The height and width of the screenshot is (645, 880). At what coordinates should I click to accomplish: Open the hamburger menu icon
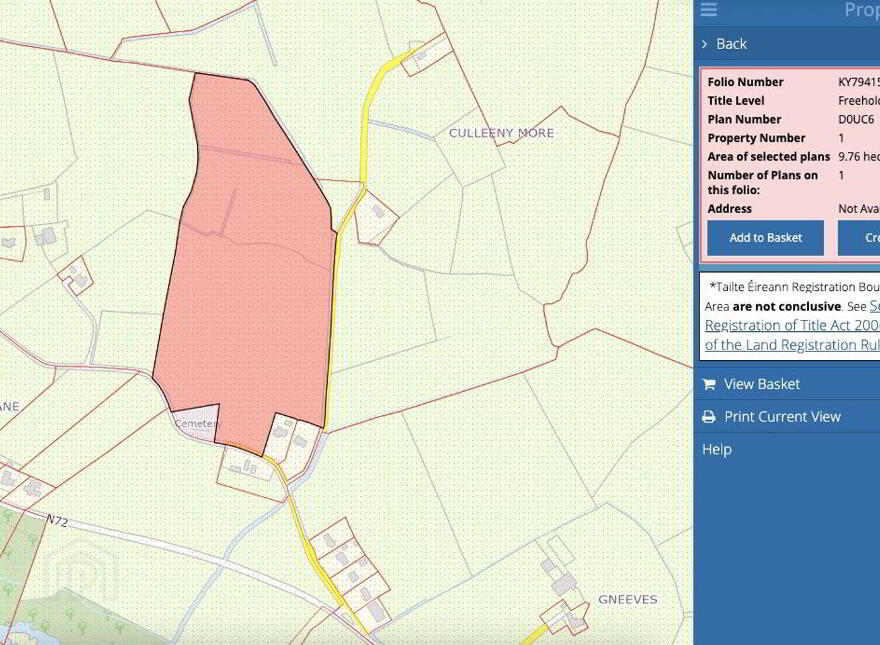[709, 10]
